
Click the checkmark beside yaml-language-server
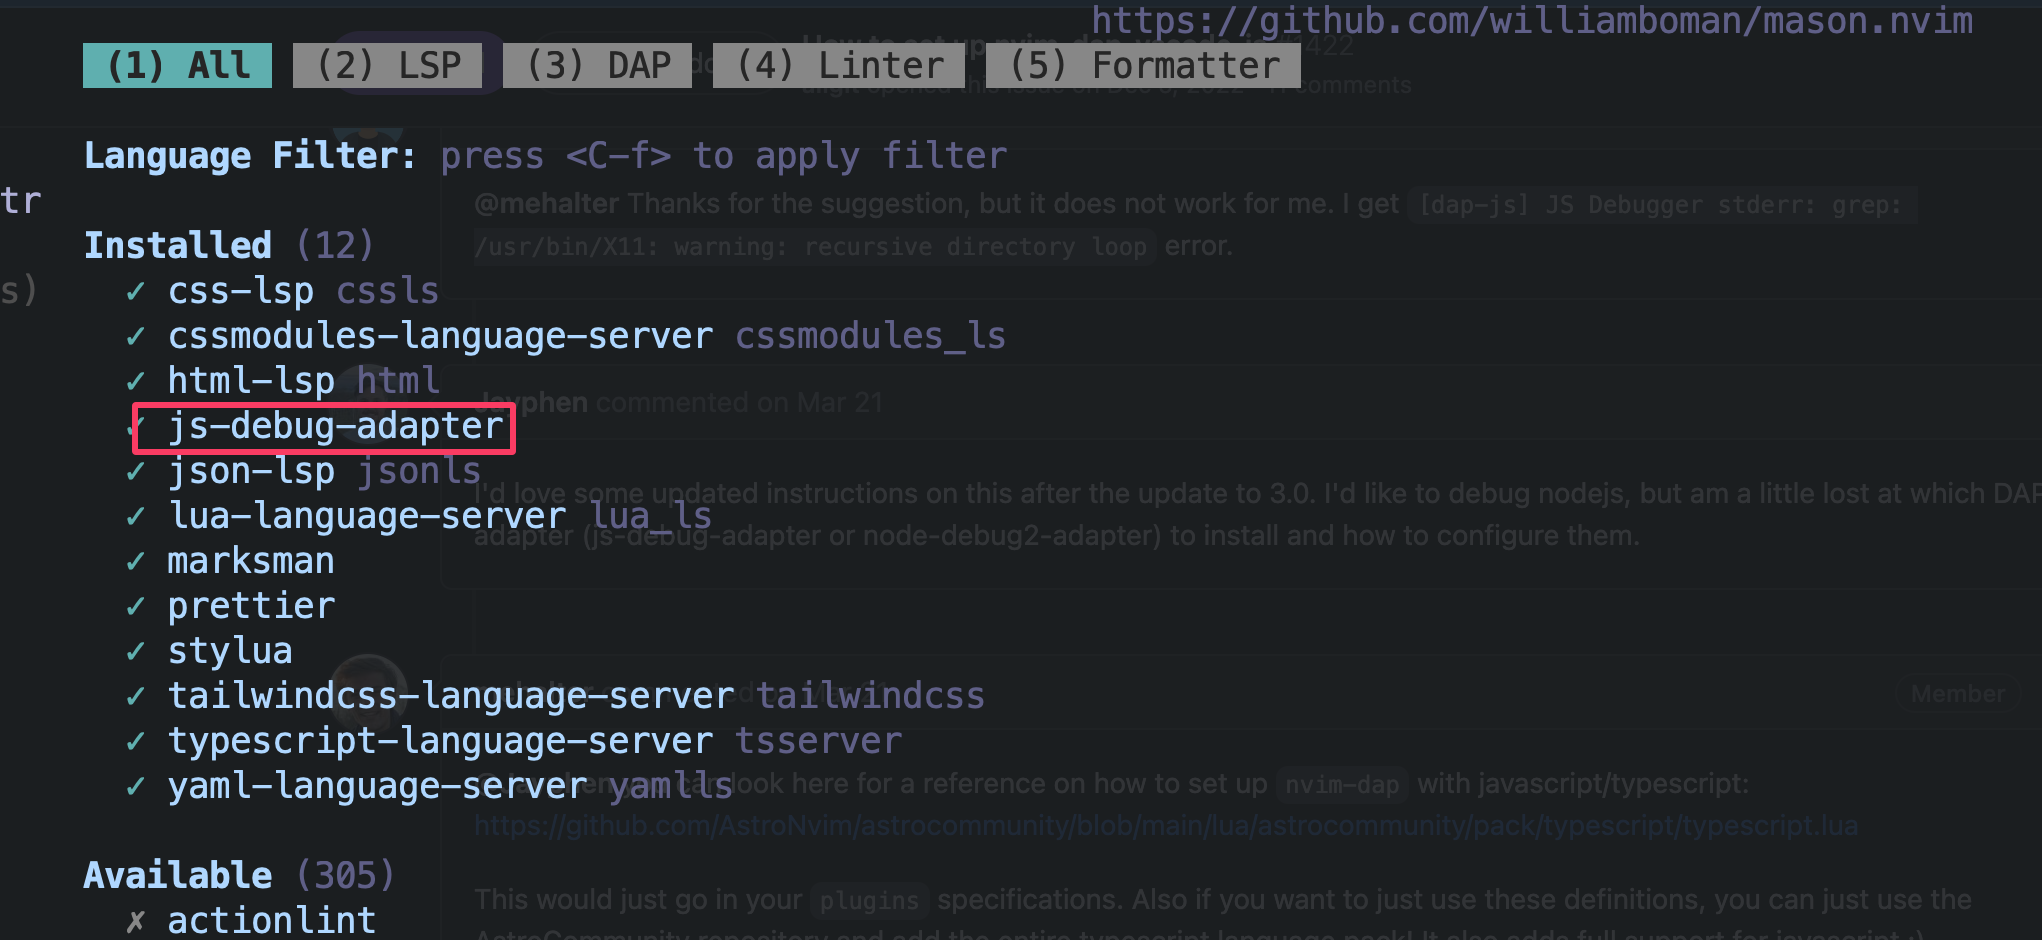coord(135,786)
